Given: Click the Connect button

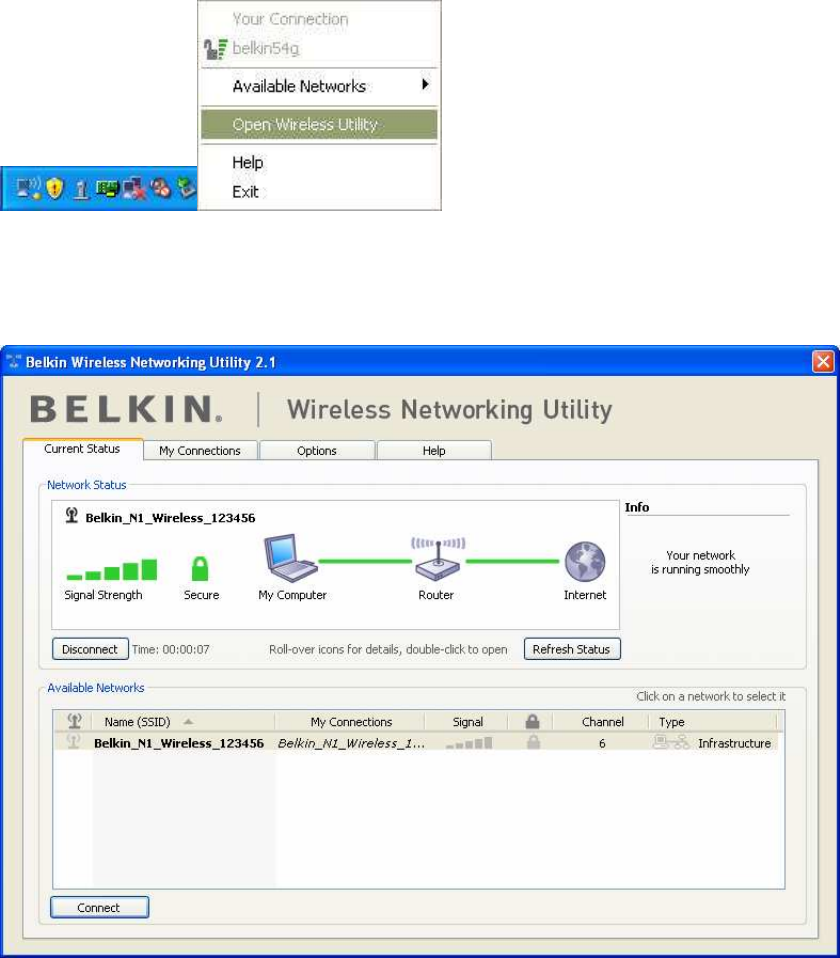Looking at the screenshot, I should click(x=99, y=908).
